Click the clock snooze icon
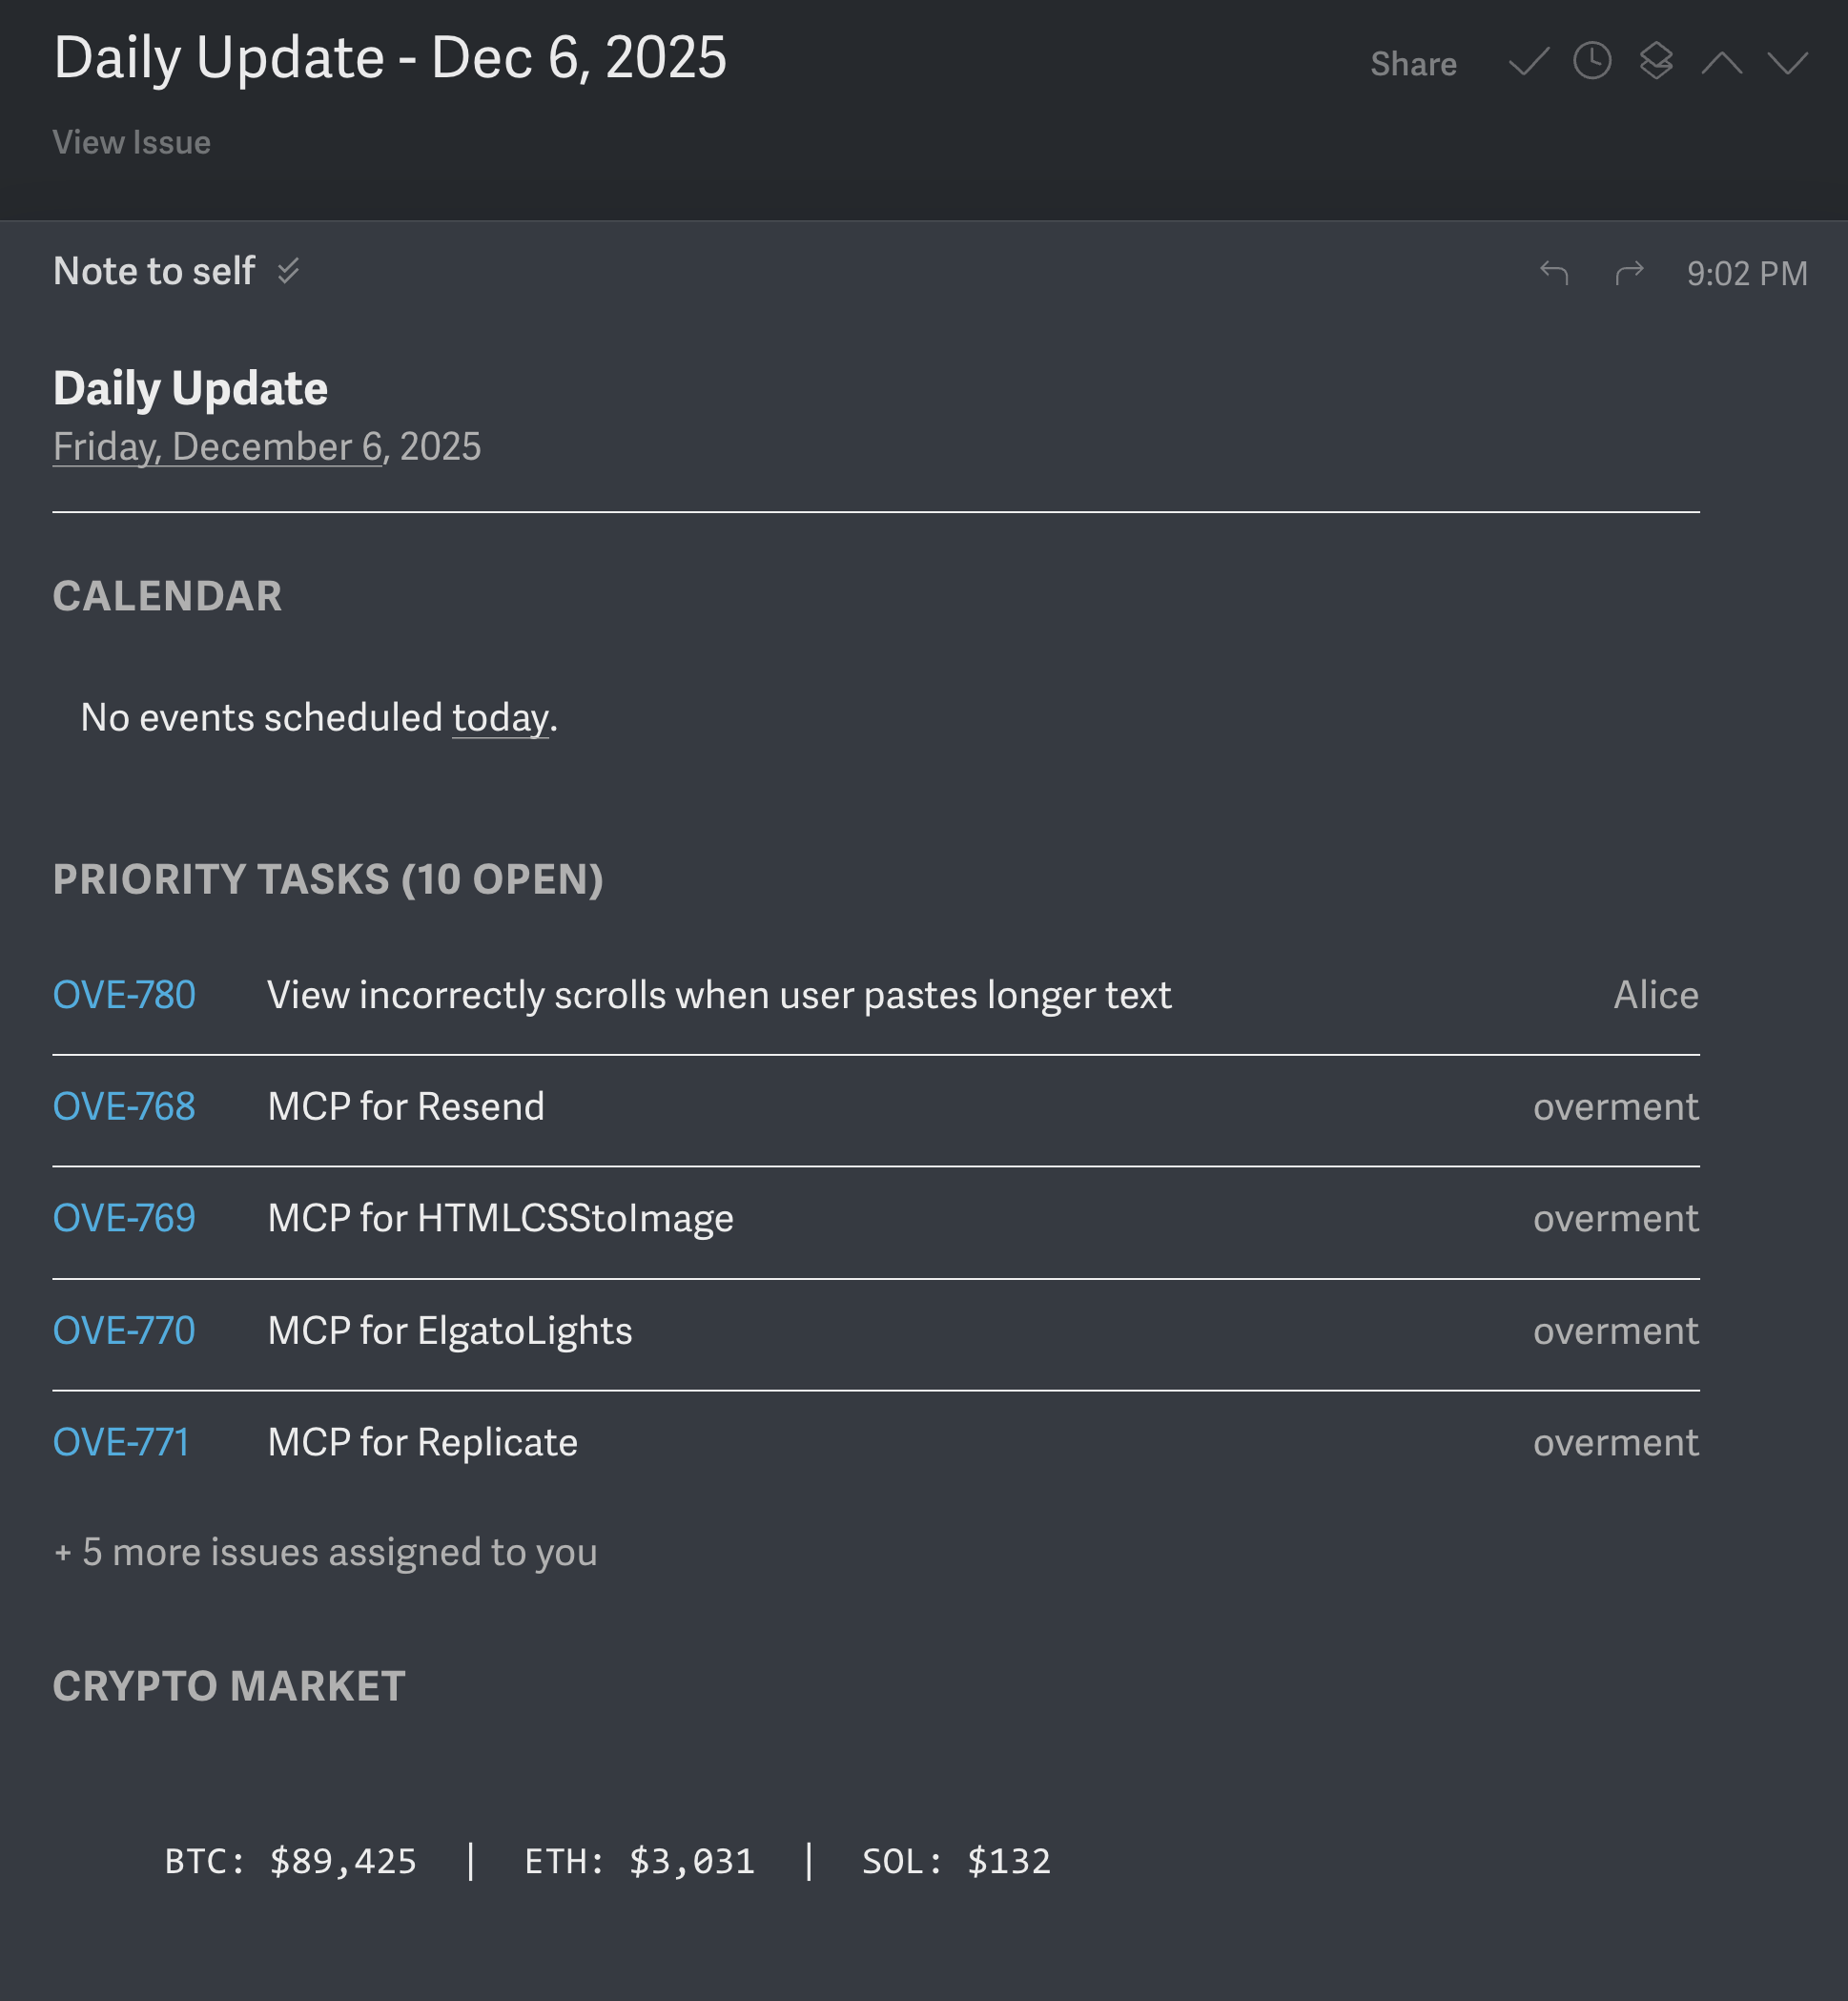Viewport: 1848px width, 2001px height. pyautogui.click(x=1592, y=61)
